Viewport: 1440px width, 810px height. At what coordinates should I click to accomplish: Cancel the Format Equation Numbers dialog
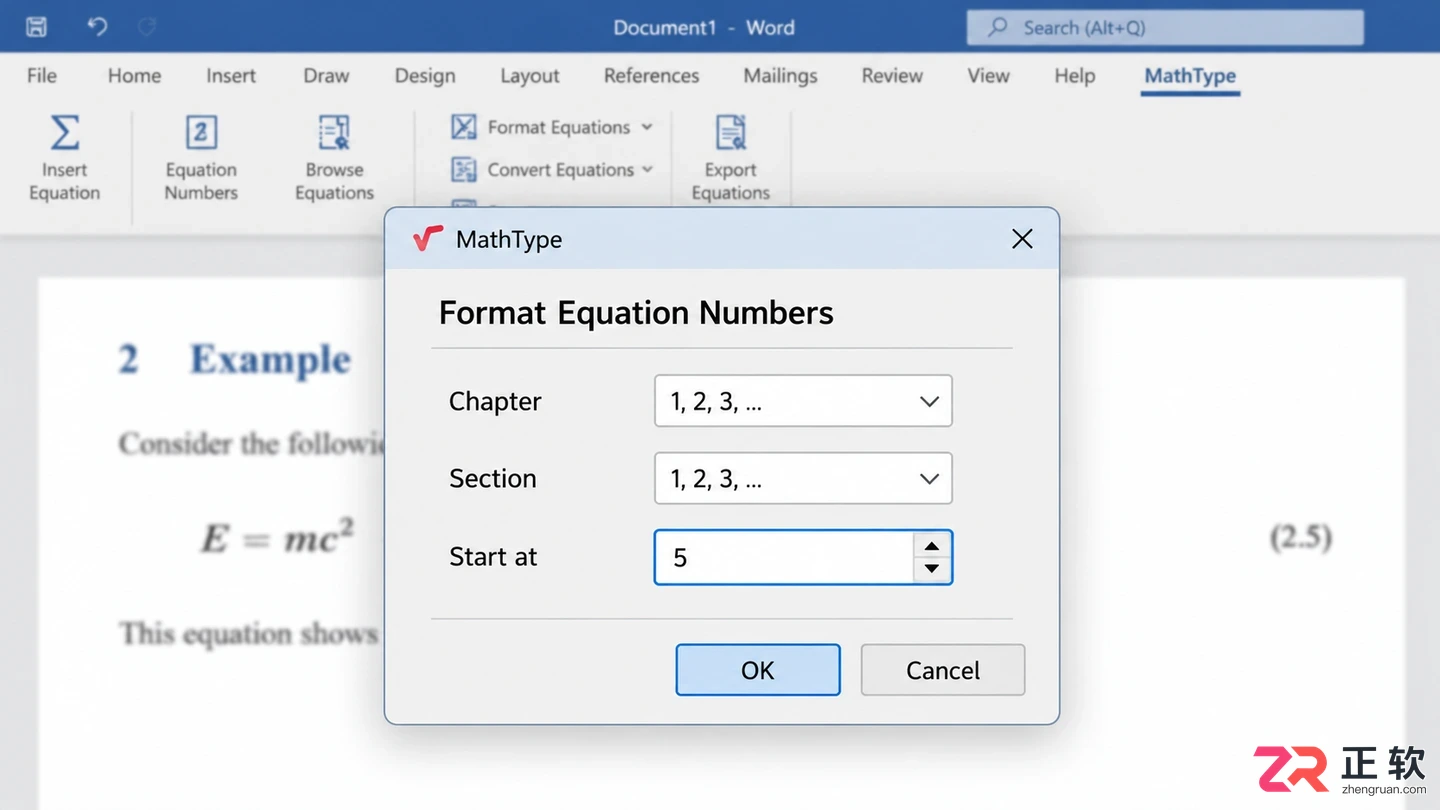(x=943, y=670)
